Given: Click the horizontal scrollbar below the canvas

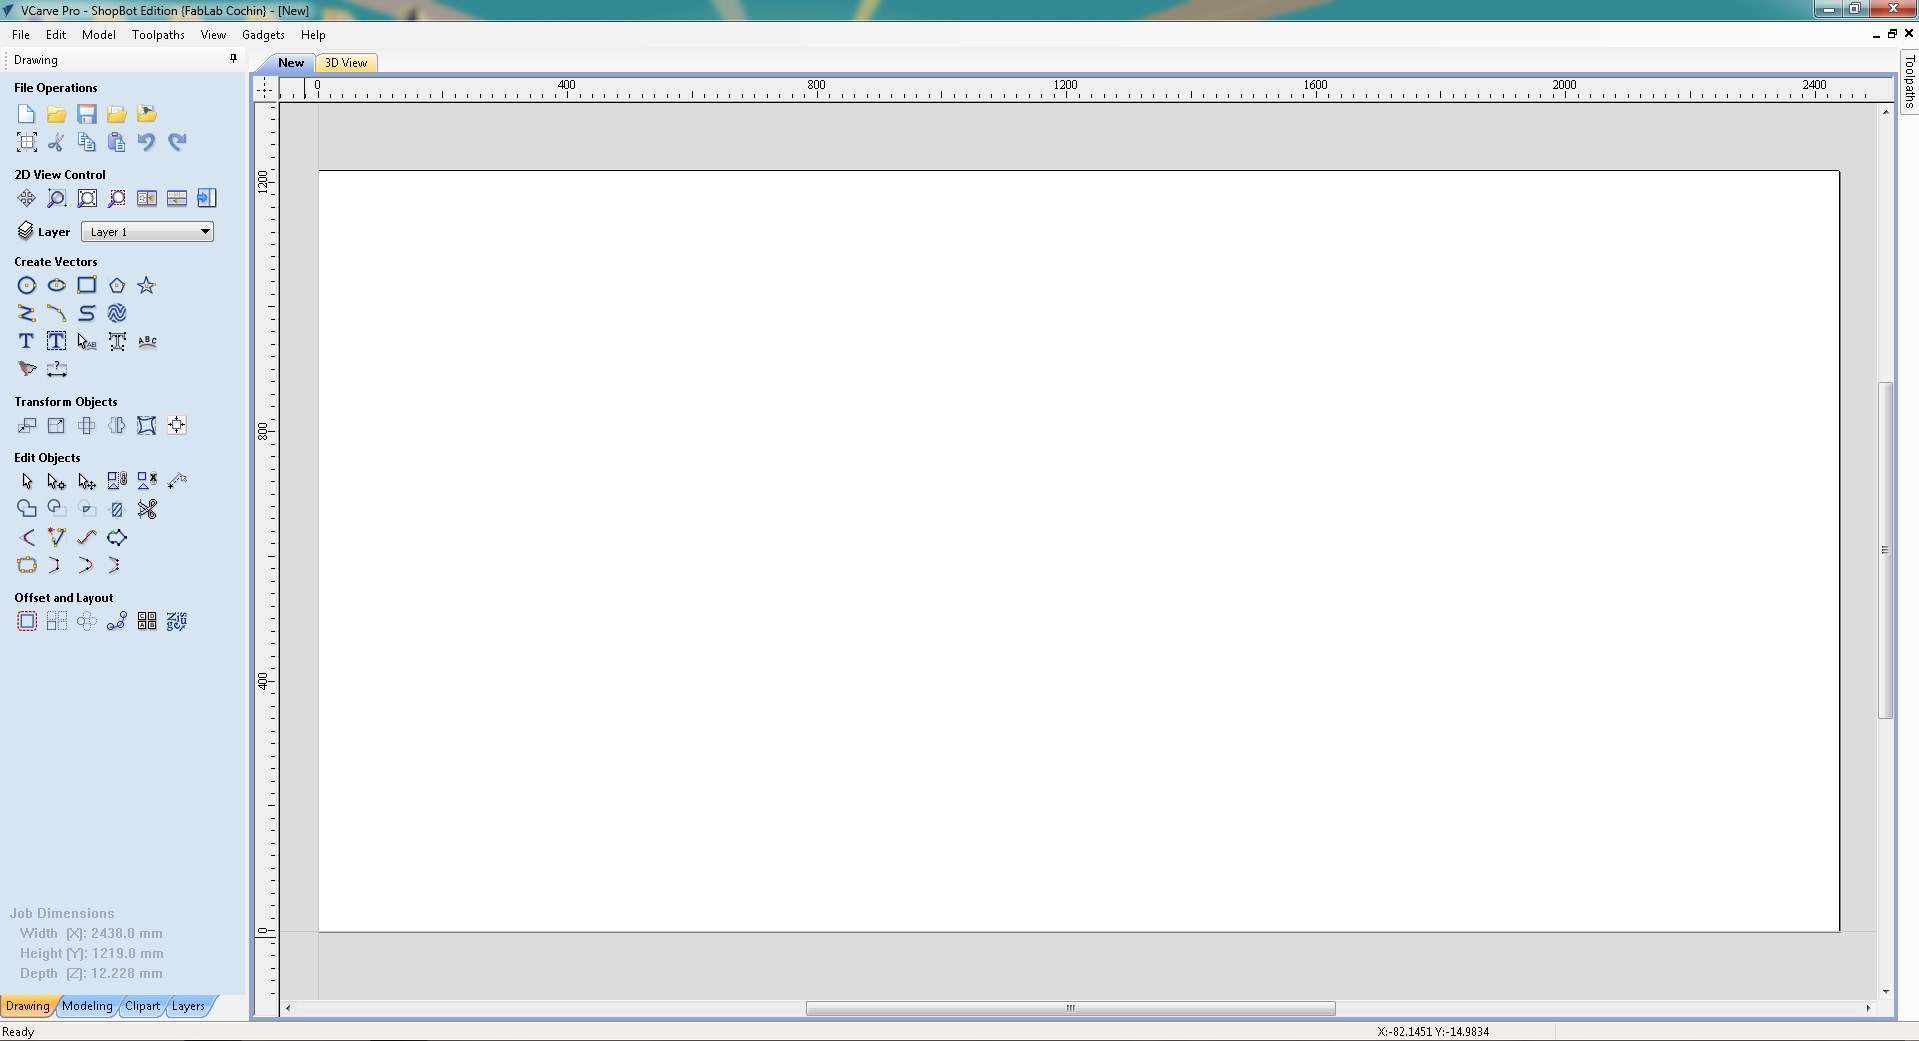Looking at the screenshot, I should tap(1070, 1009).
